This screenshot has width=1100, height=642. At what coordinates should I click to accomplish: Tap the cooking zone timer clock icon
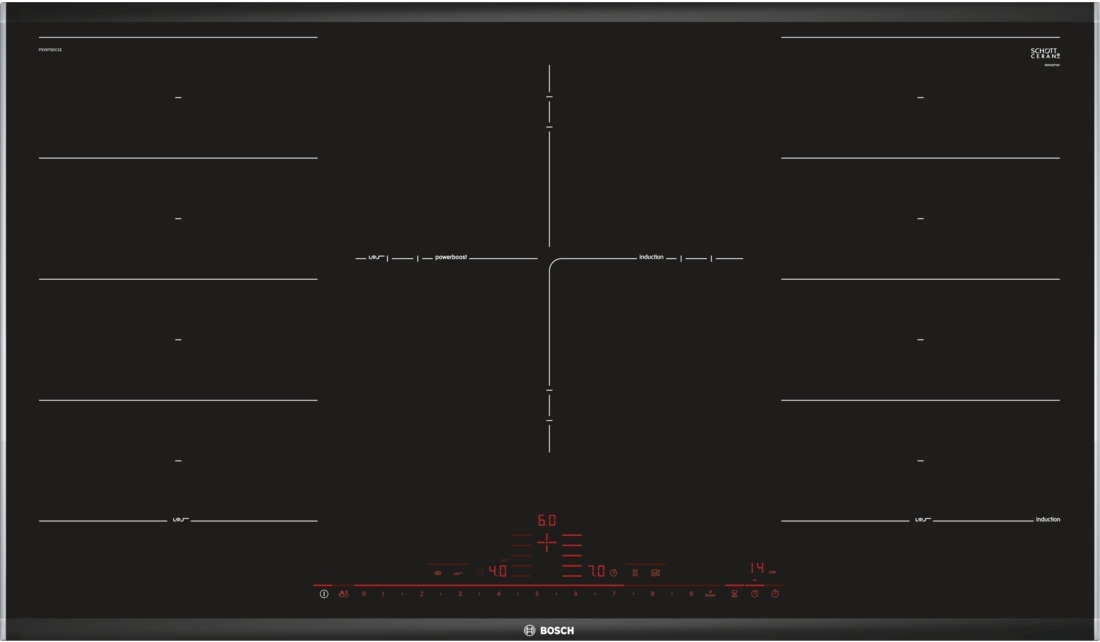(755, 595)
